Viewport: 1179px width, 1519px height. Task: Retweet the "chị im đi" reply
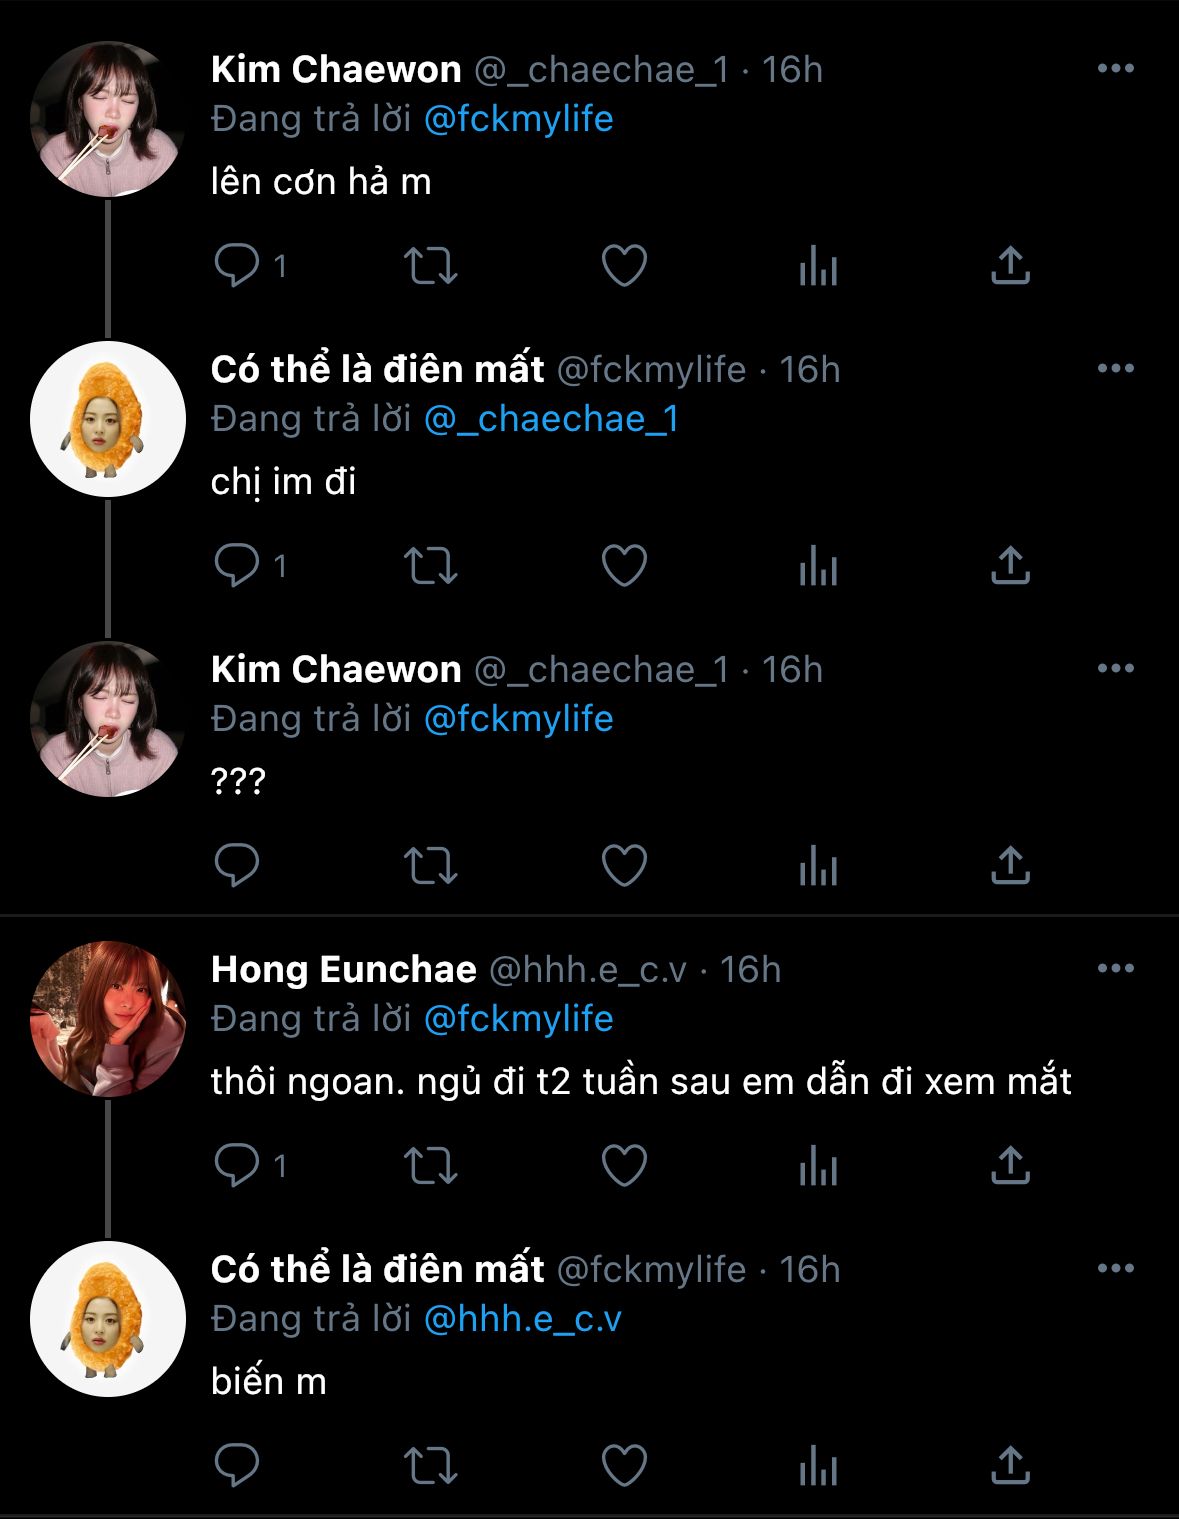[430, 566]
